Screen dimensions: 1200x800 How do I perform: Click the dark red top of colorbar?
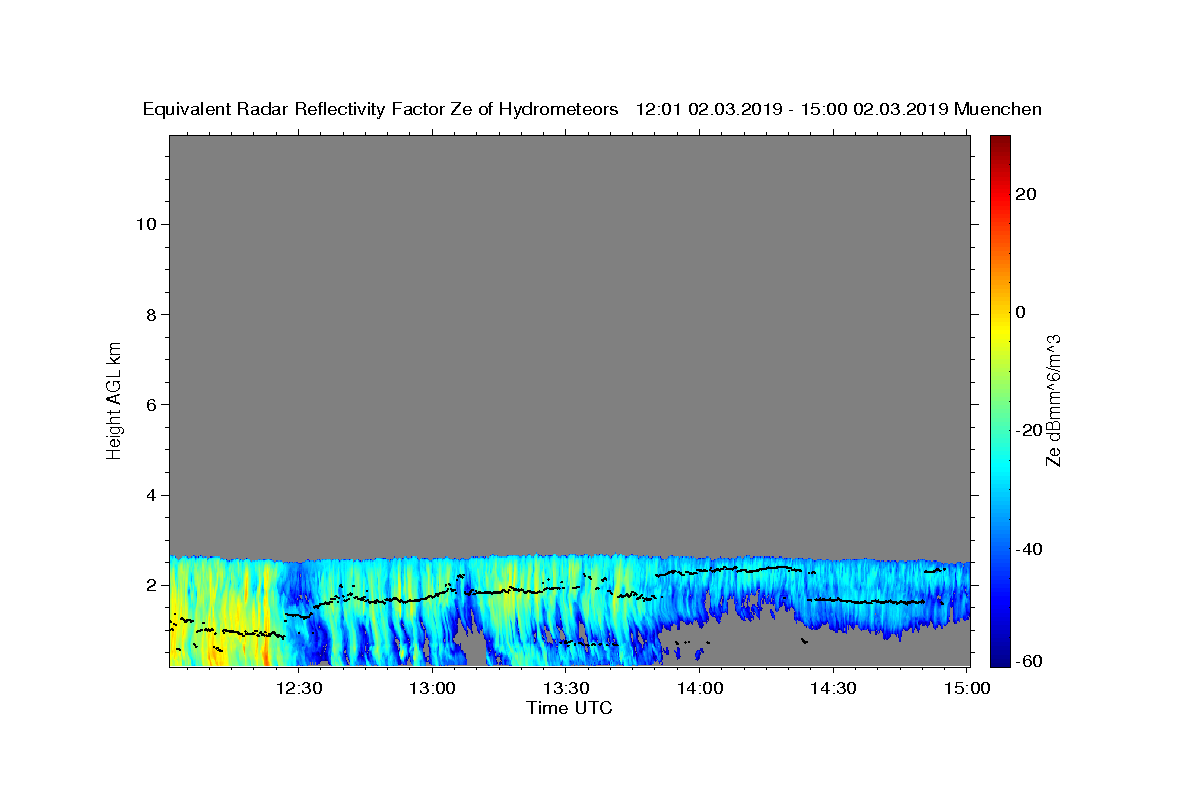click(x=1000, y=143)
